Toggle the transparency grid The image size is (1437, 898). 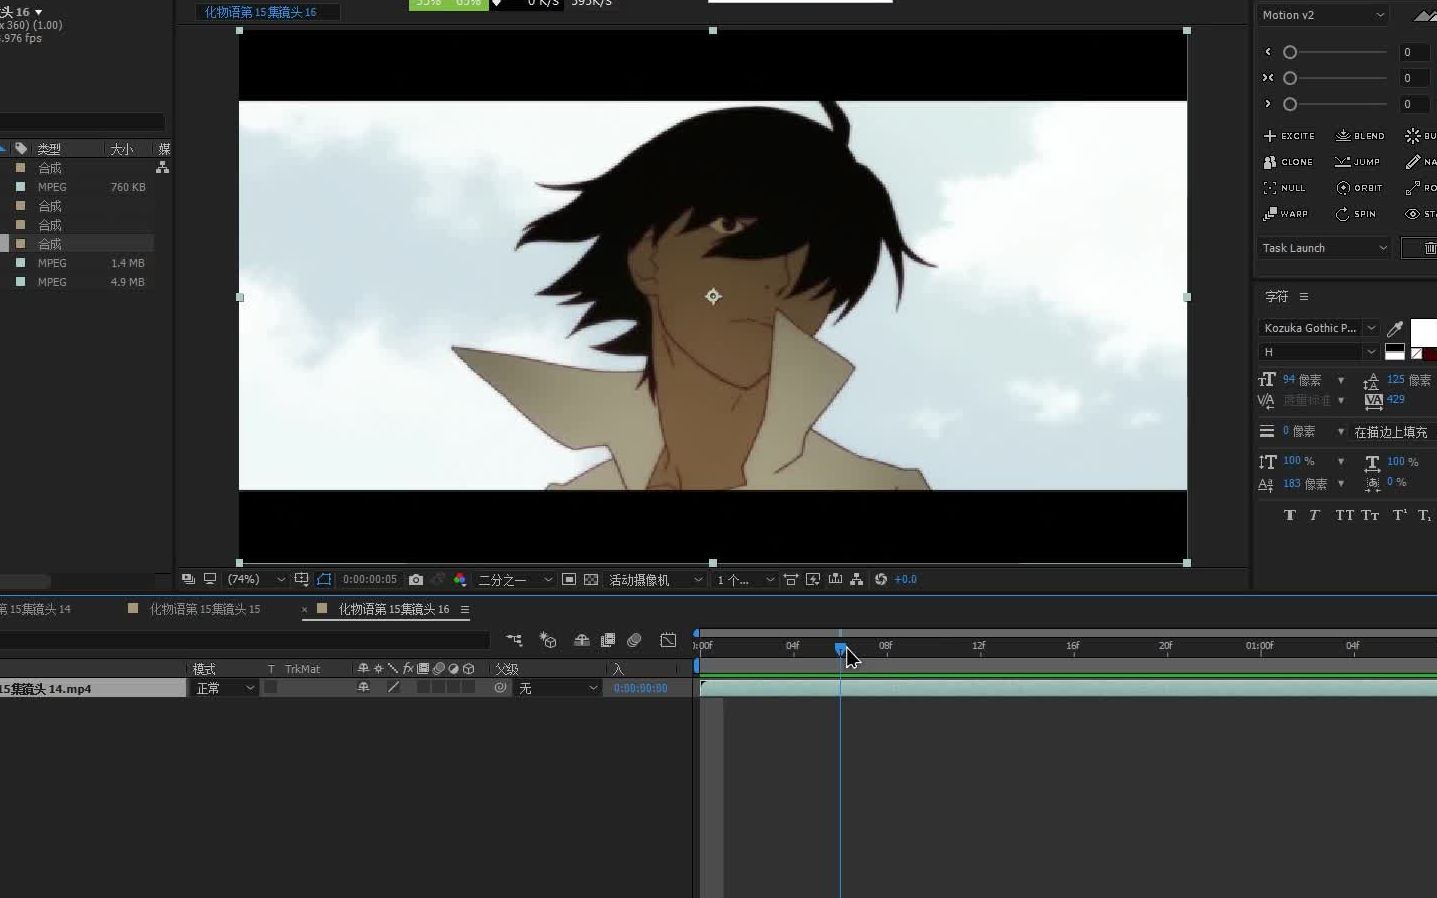click(591, 579)
